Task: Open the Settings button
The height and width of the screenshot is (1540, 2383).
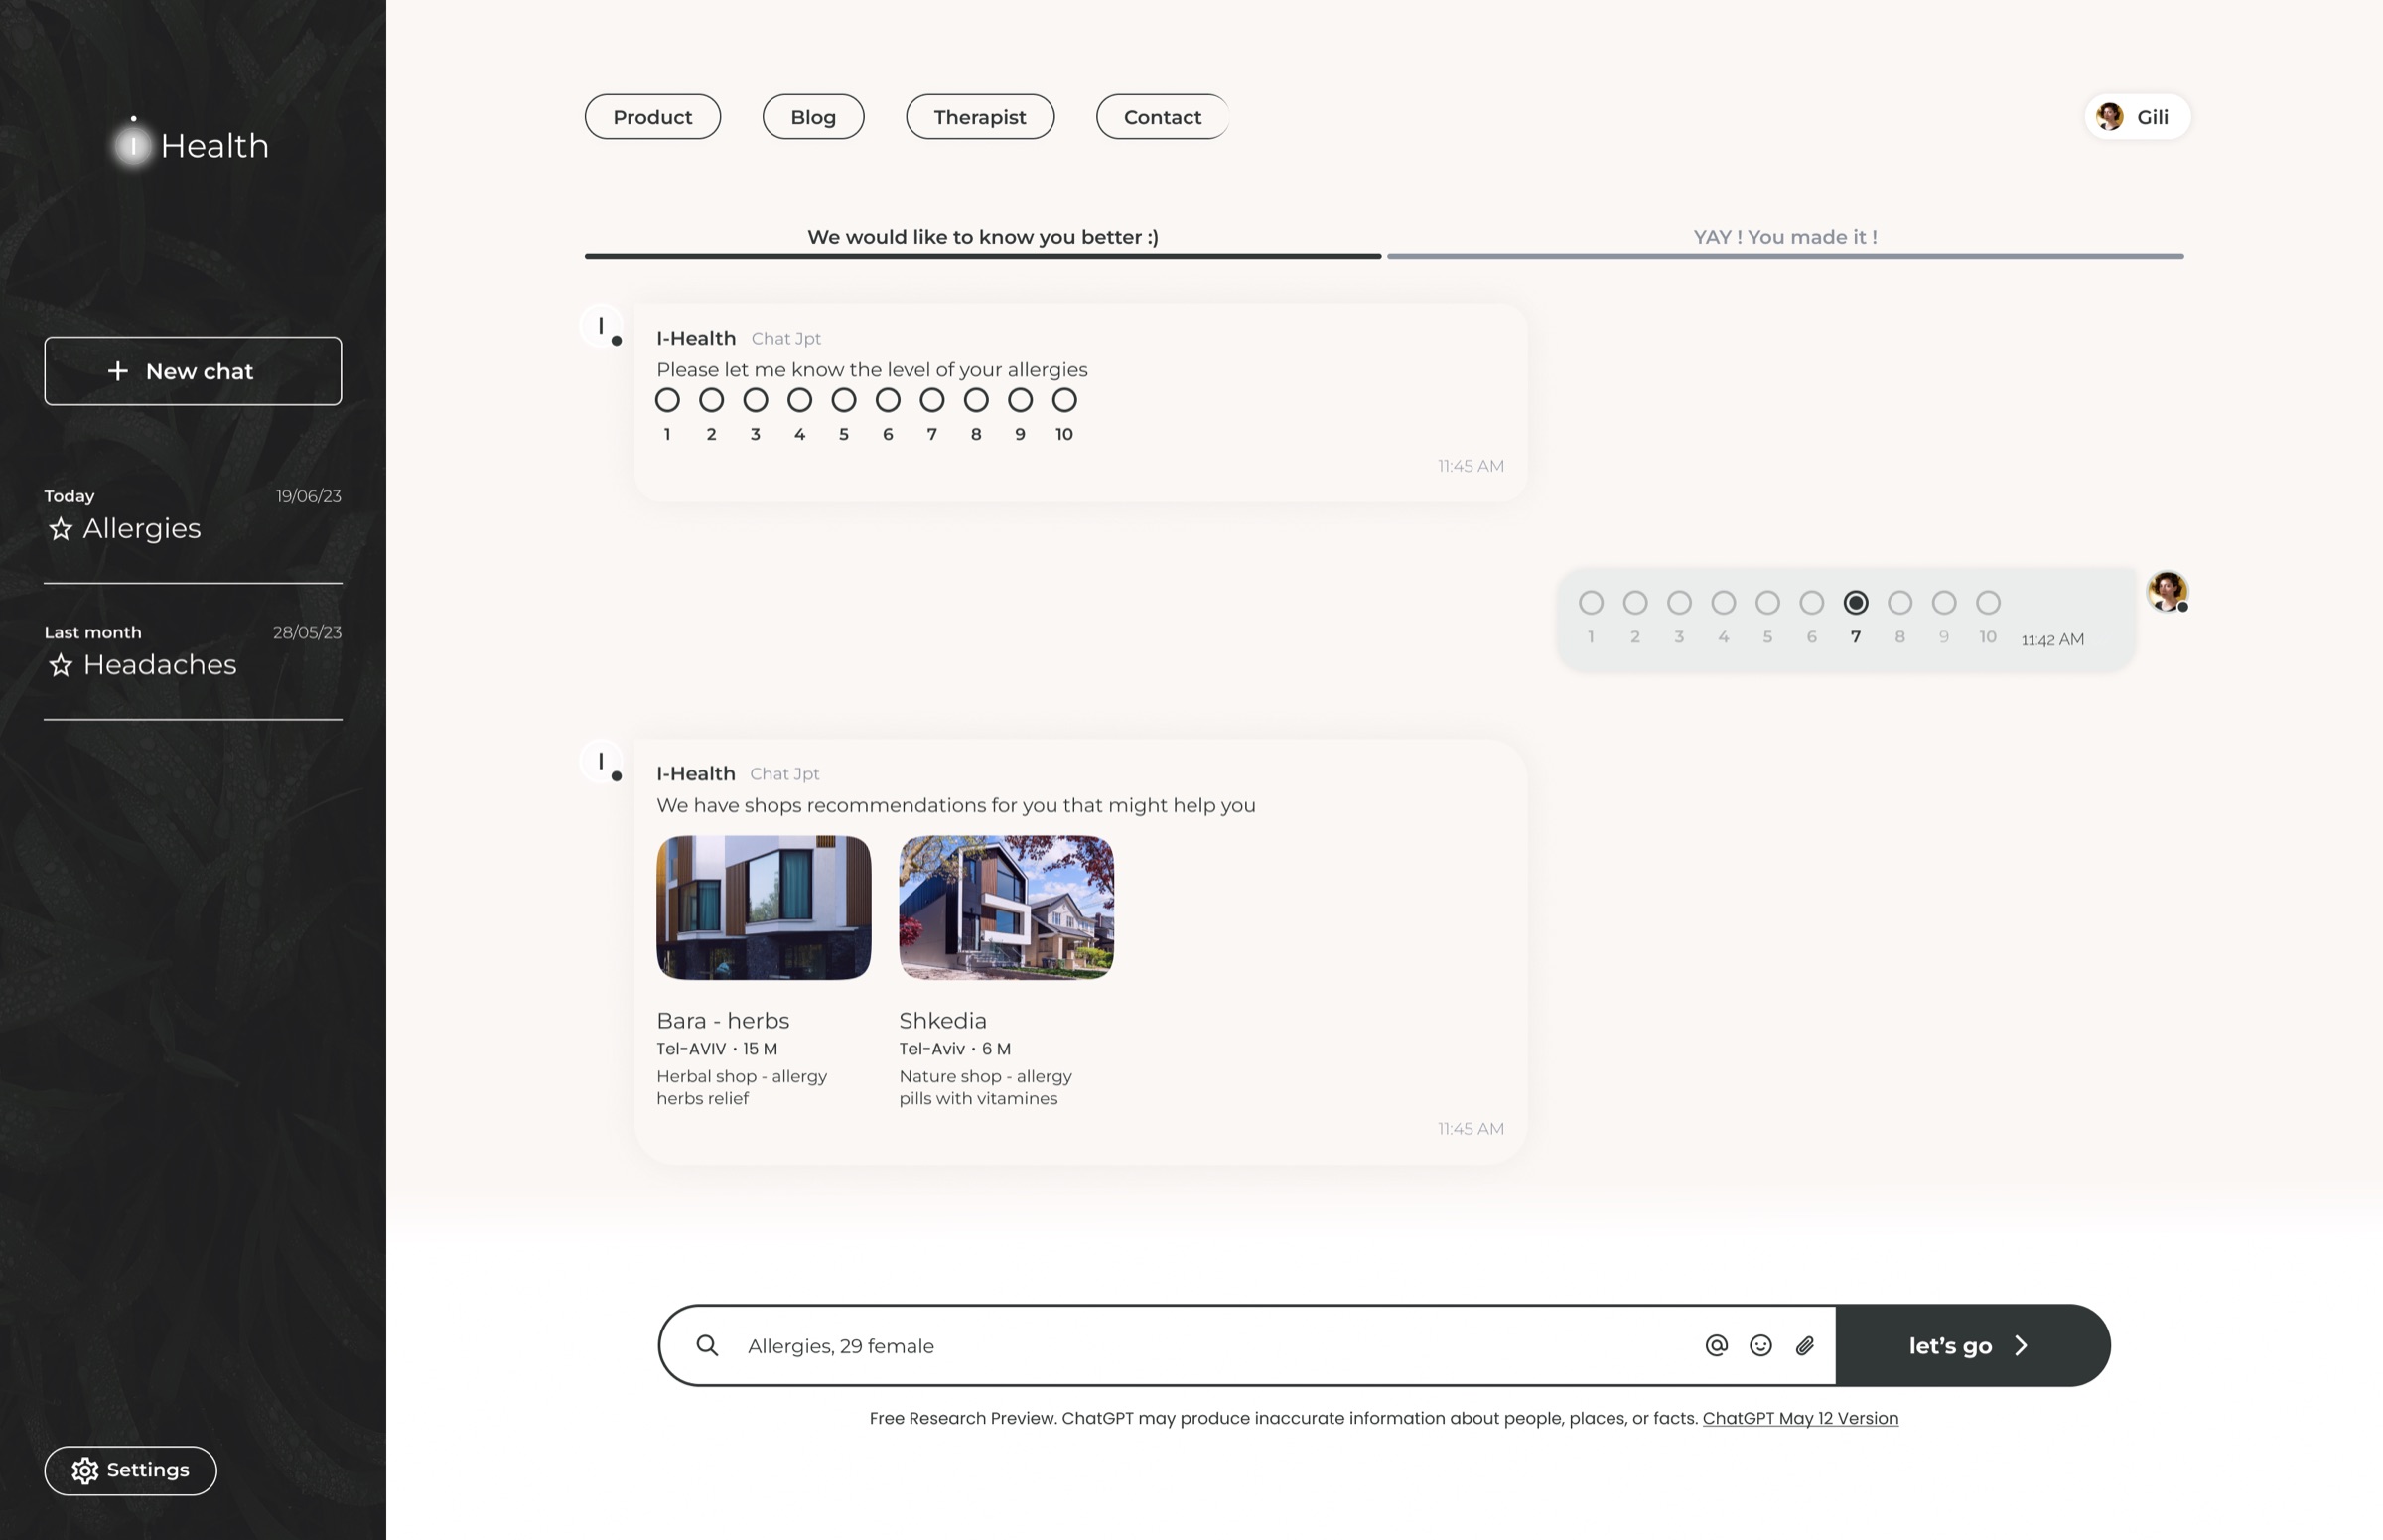Action: (x=130, y=1470)
